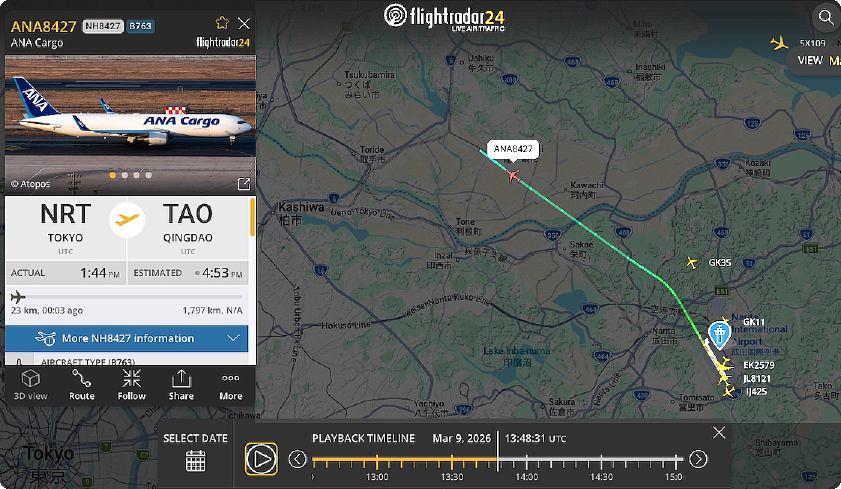Open the map search magnifier
Image resolution: width=841 pixels, height=489 pixels.
point(825,18)
